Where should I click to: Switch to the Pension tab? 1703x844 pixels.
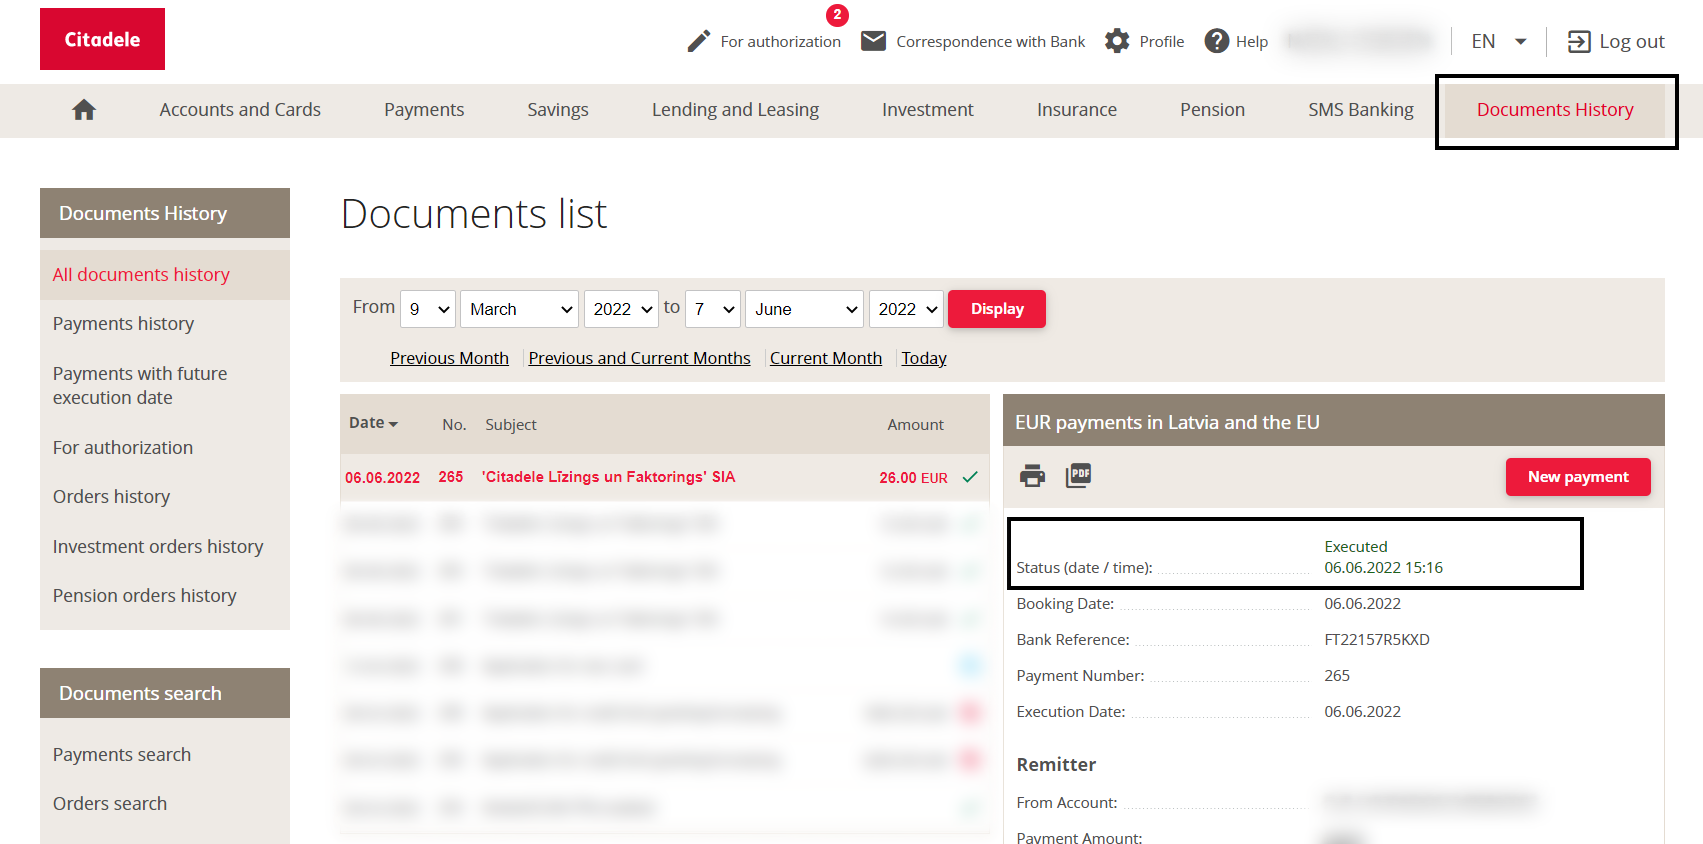click(x=1212, y=110)
